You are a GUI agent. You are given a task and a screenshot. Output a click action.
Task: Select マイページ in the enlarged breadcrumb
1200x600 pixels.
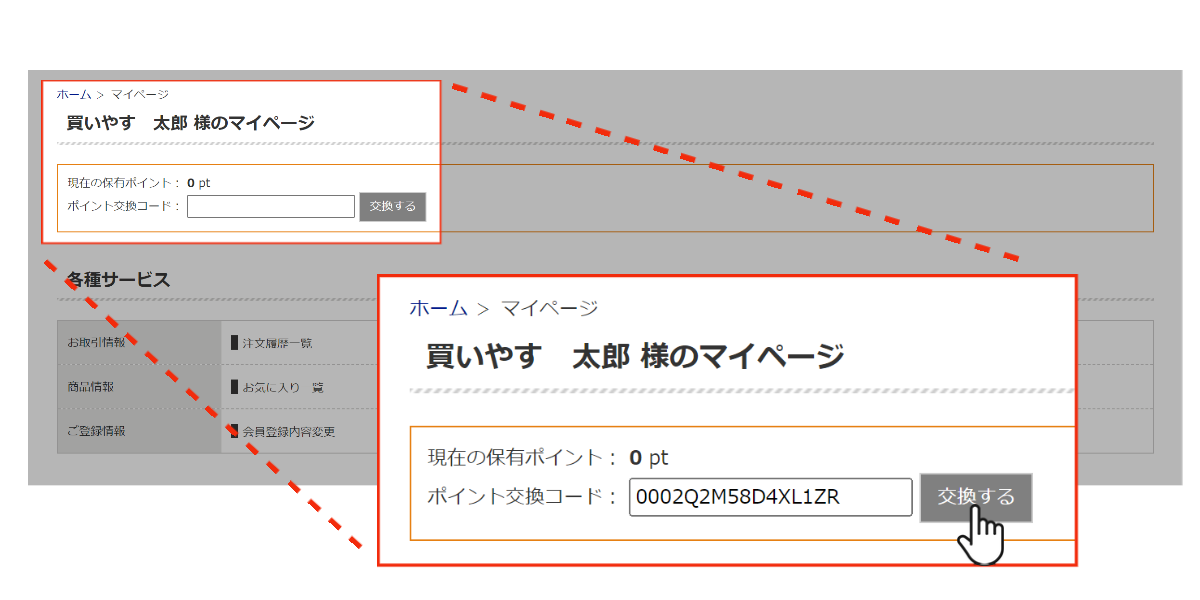pos(549,308)
